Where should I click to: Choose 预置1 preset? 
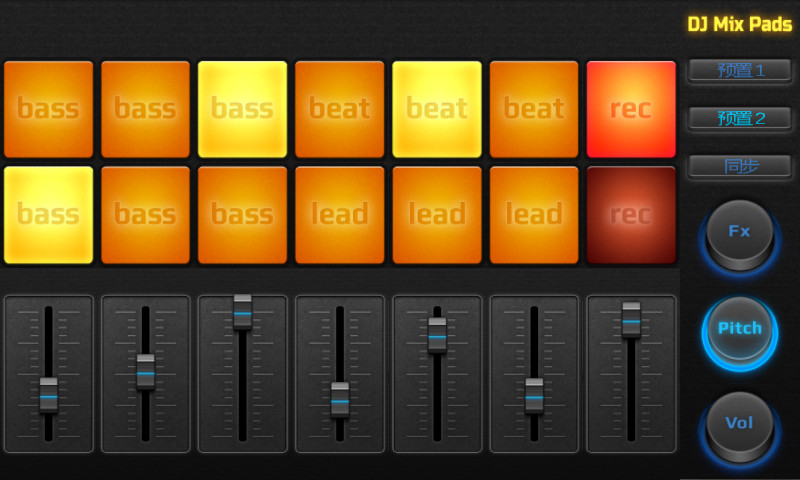tap(740, 70)
